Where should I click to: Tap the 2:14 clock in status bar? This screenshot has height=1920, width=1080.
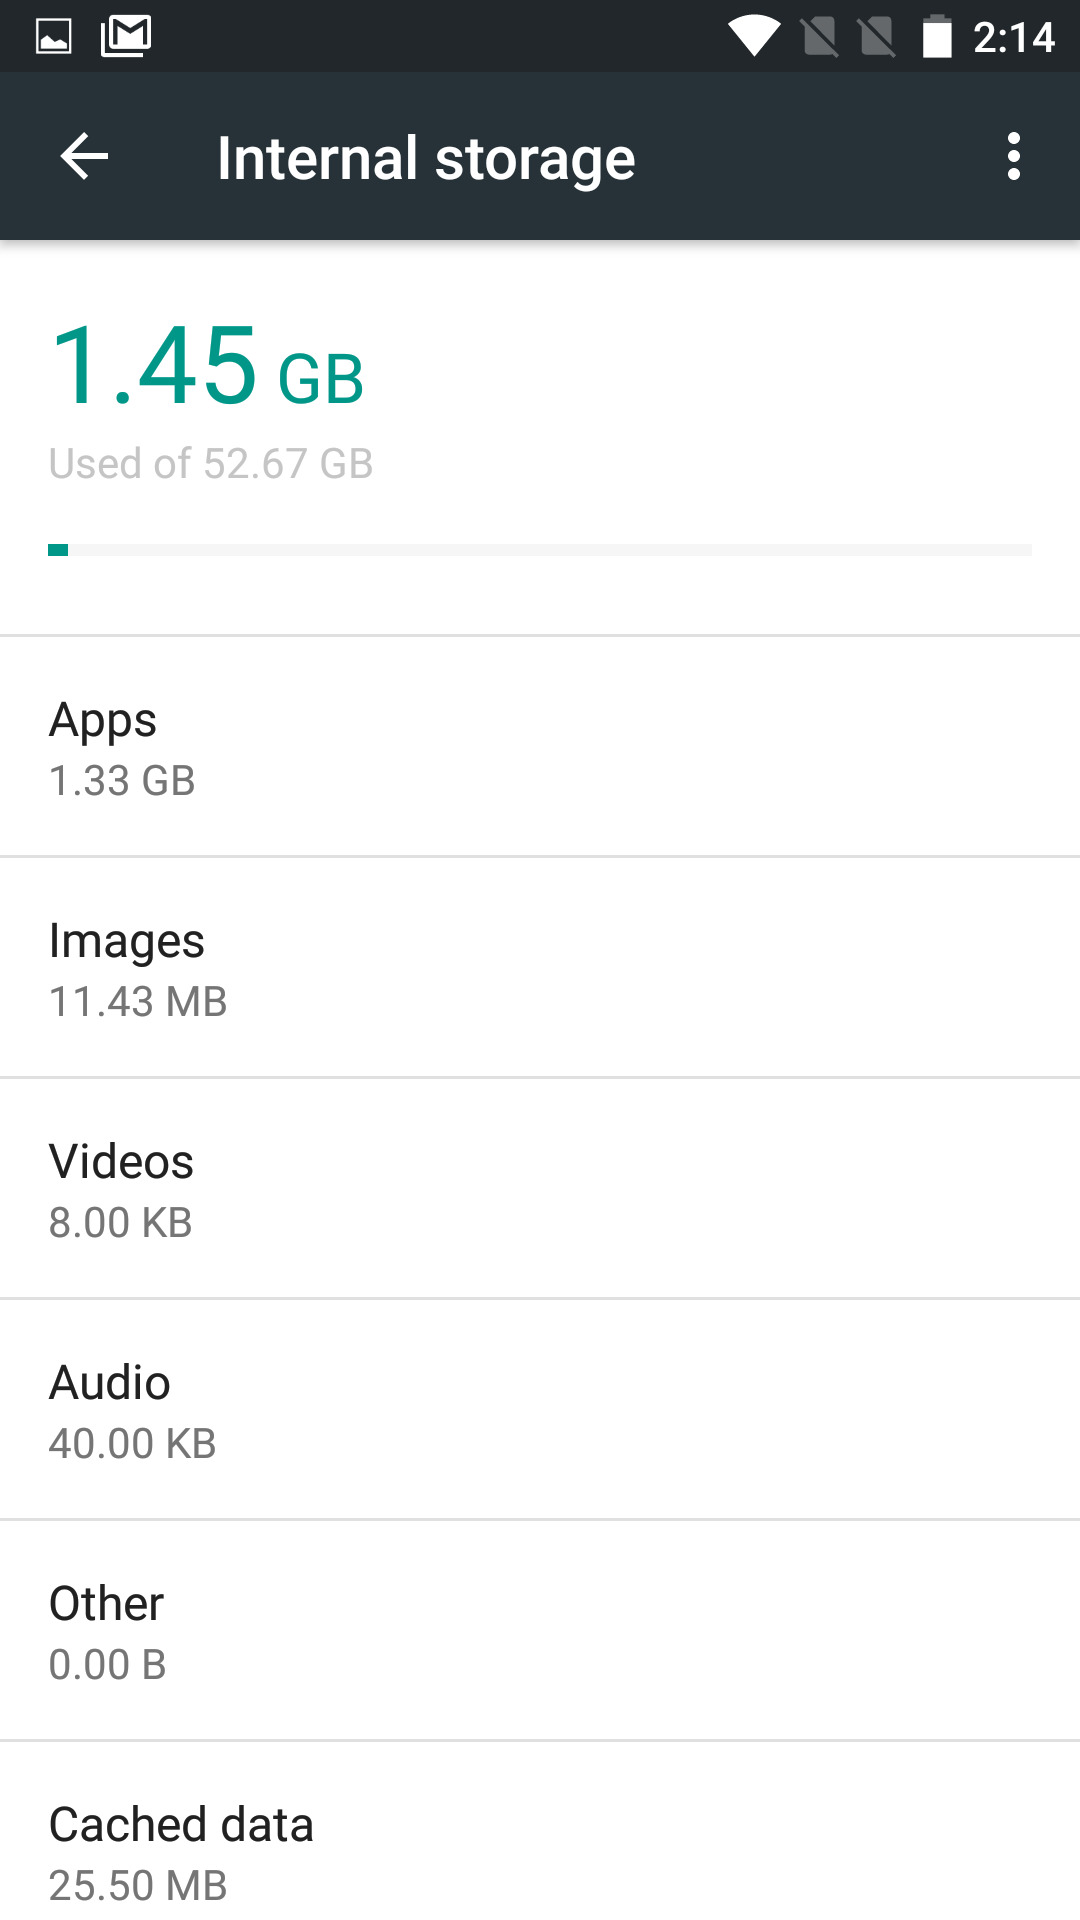pos(1013,38)
